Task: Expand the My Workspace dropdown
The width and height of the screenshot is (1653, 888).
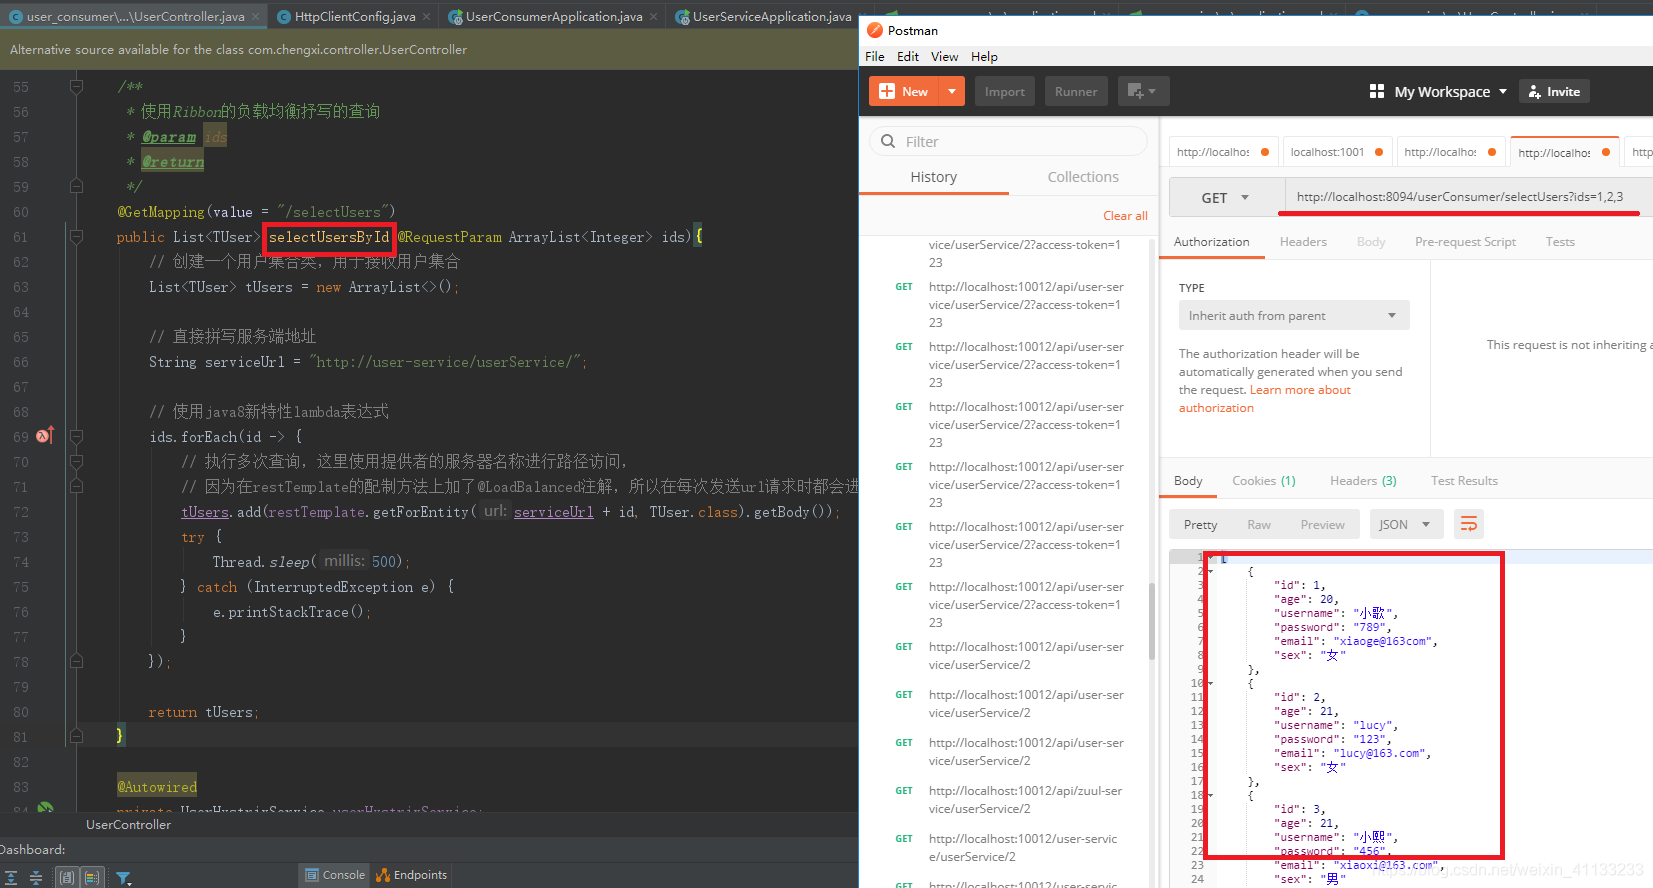Action: (1438, 91)
